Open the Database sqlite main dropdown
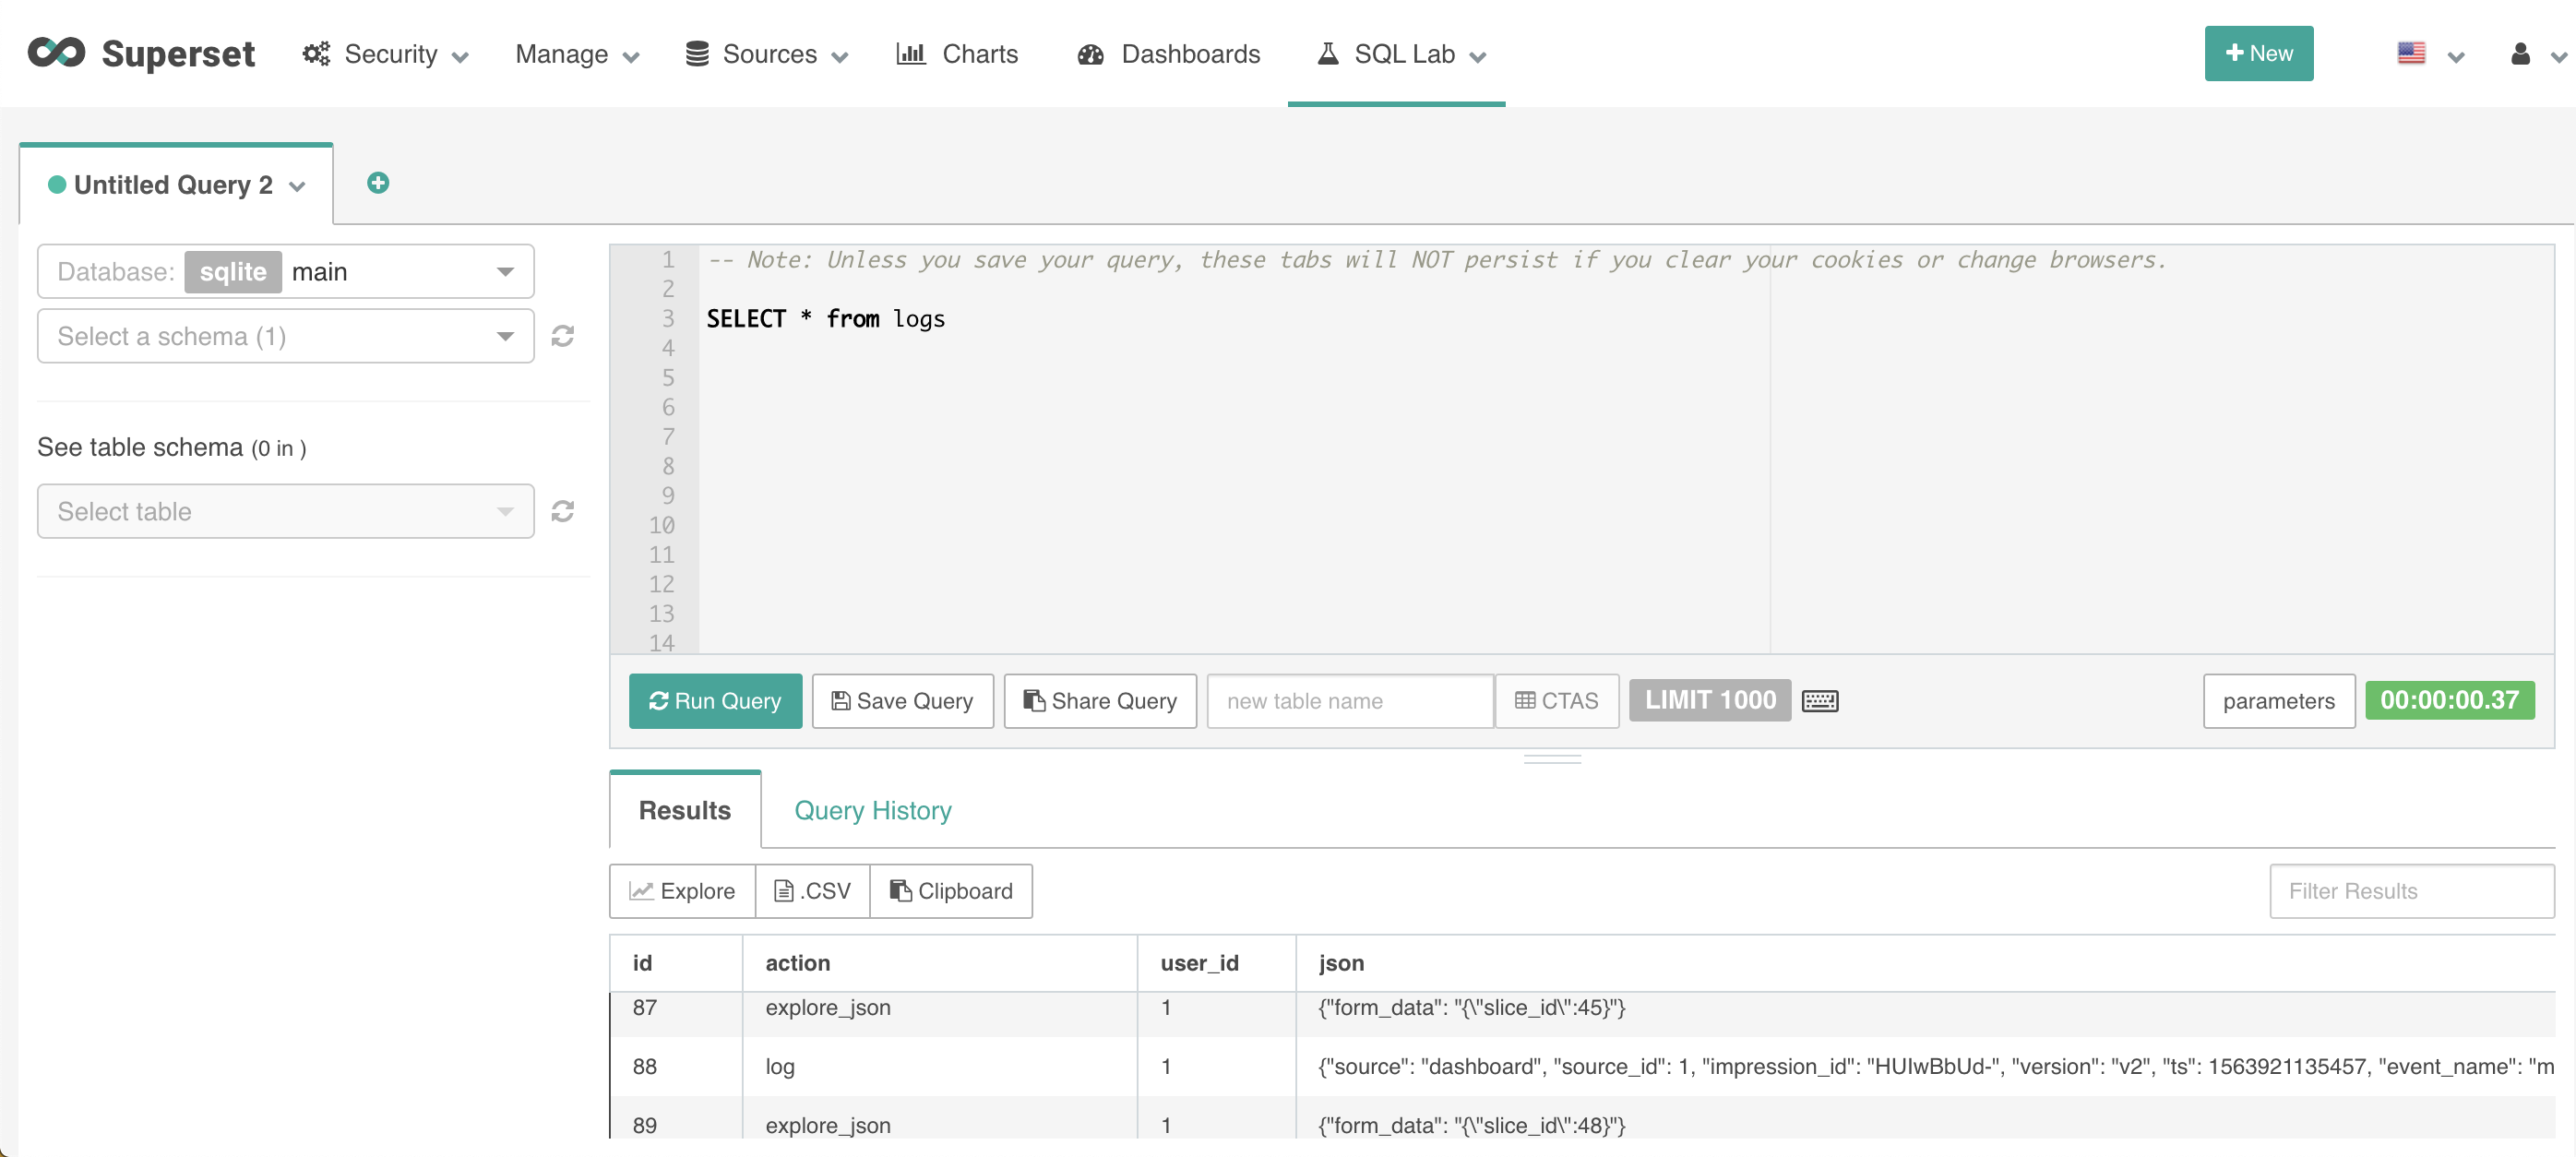Viewport: 2576px width, 1157px height. (x=285, y=272)
